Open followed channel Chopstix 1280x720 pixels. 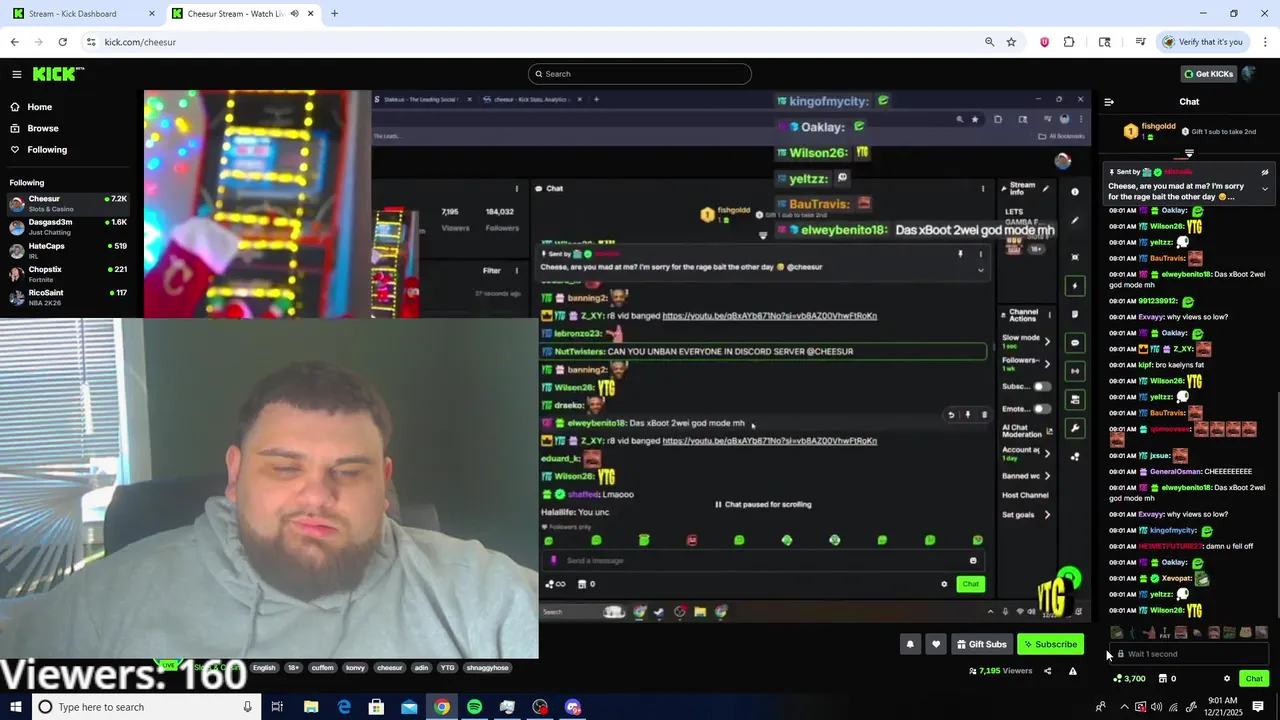(68, 274)
